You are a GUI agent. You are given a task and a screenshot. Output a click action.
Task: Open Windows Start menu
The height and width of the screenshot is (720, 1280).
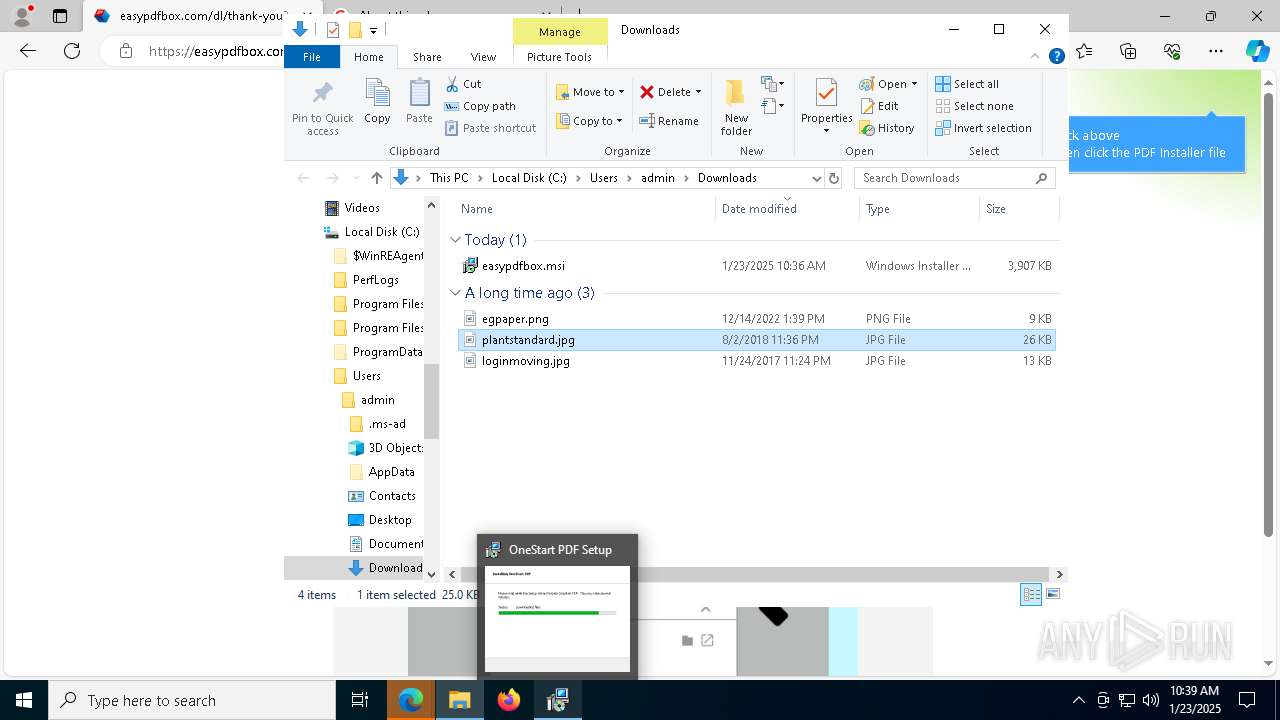pos(24,701)
